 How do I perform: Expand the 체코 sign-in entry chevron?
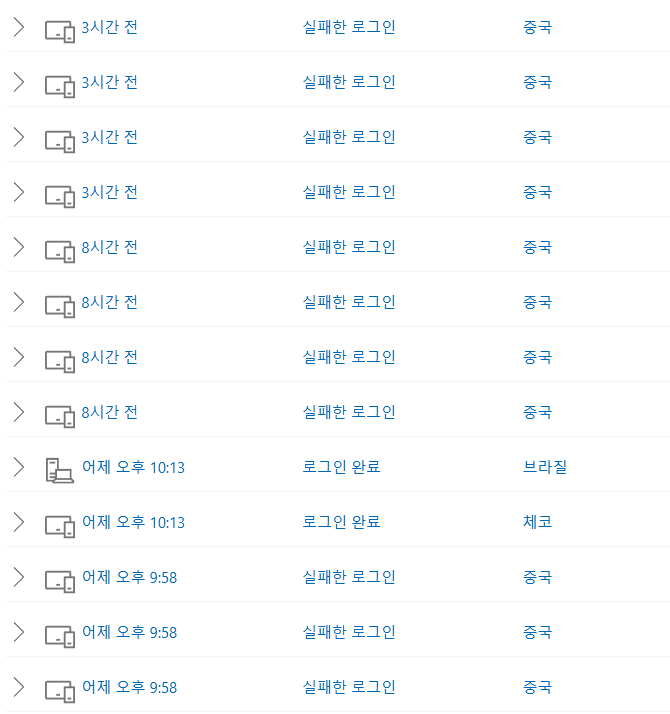(18, 522)
